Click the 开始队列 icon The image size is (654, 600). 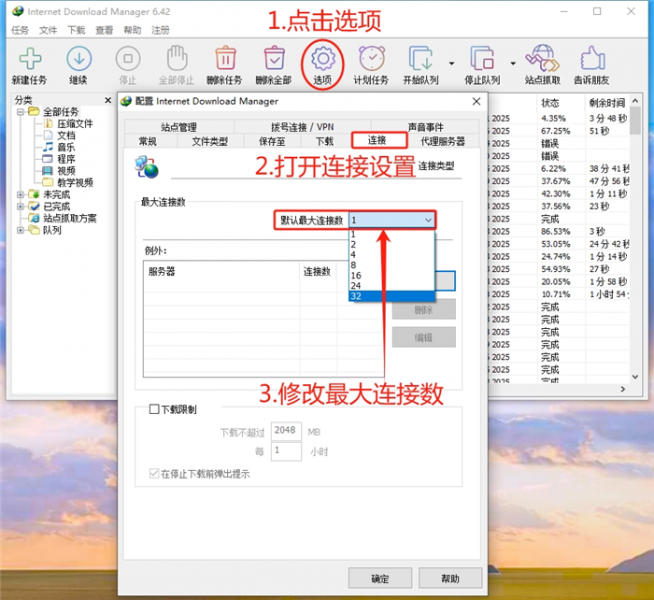[420, 58]
